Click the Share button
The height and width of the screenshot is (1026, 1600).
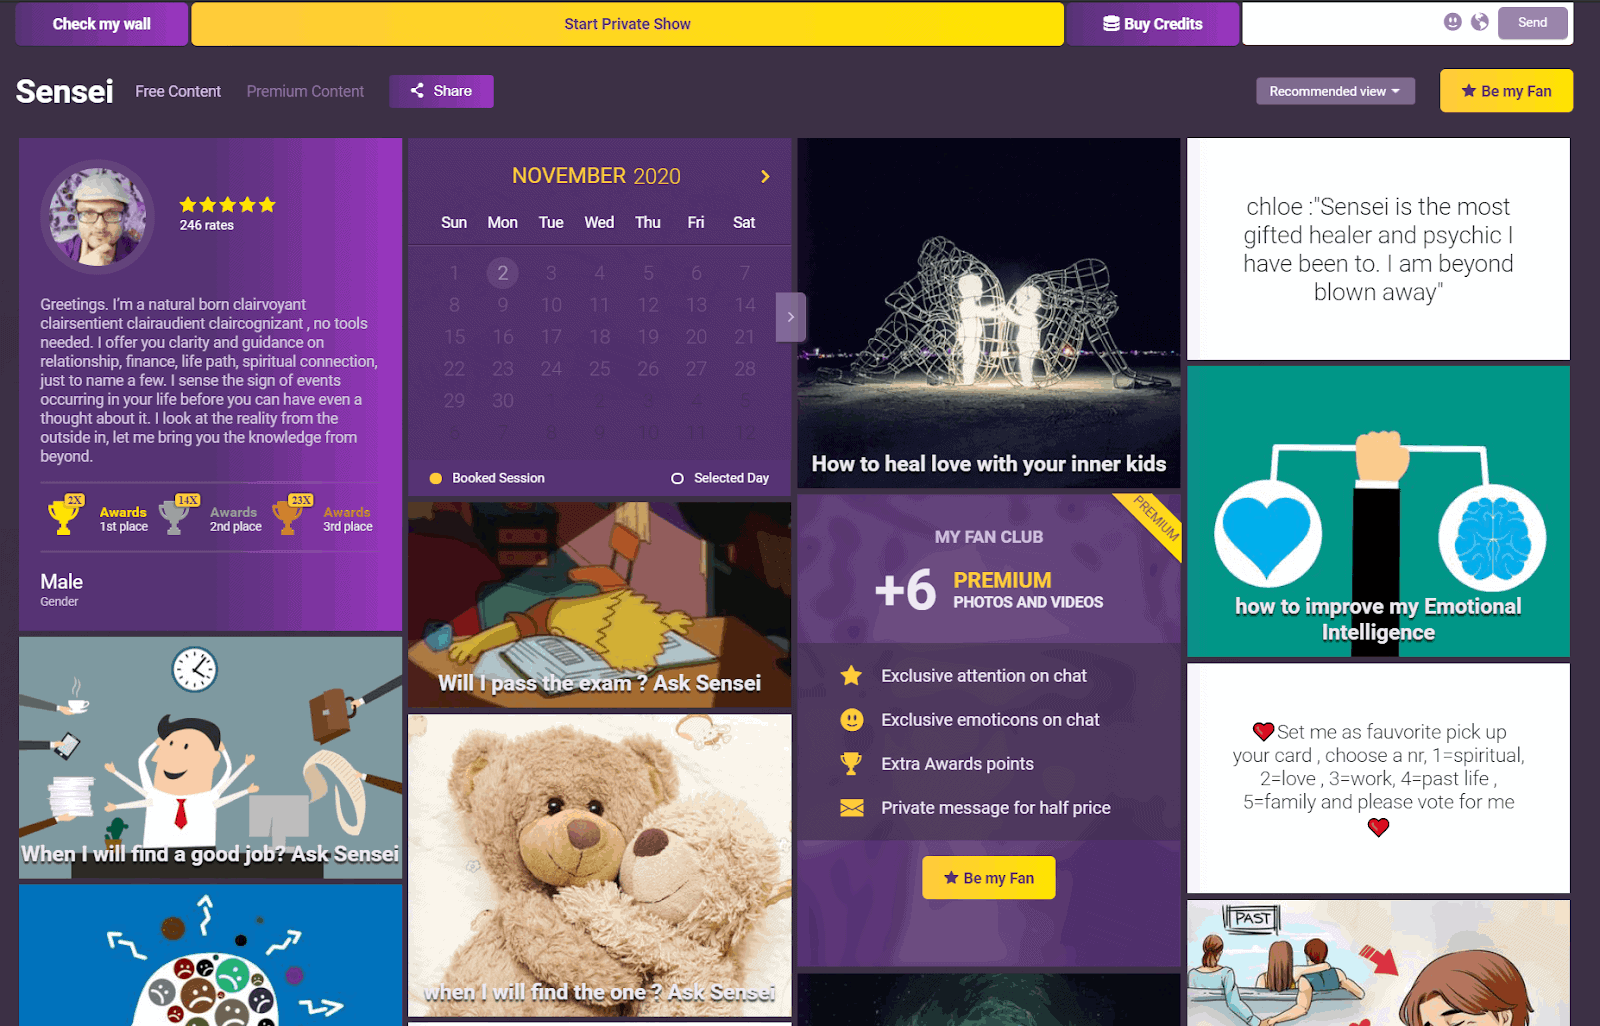(x=441, y=91)
